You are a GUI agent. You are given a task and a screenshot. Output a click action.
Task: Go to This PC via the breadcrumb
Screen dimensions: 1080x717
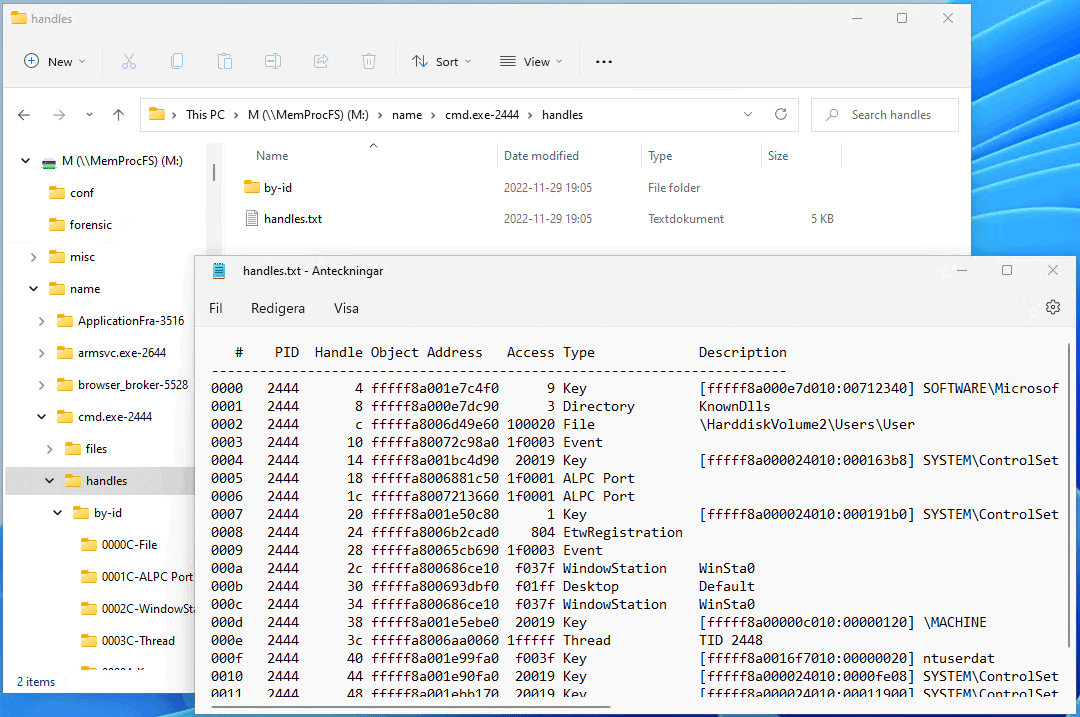[x=205, y=114]
